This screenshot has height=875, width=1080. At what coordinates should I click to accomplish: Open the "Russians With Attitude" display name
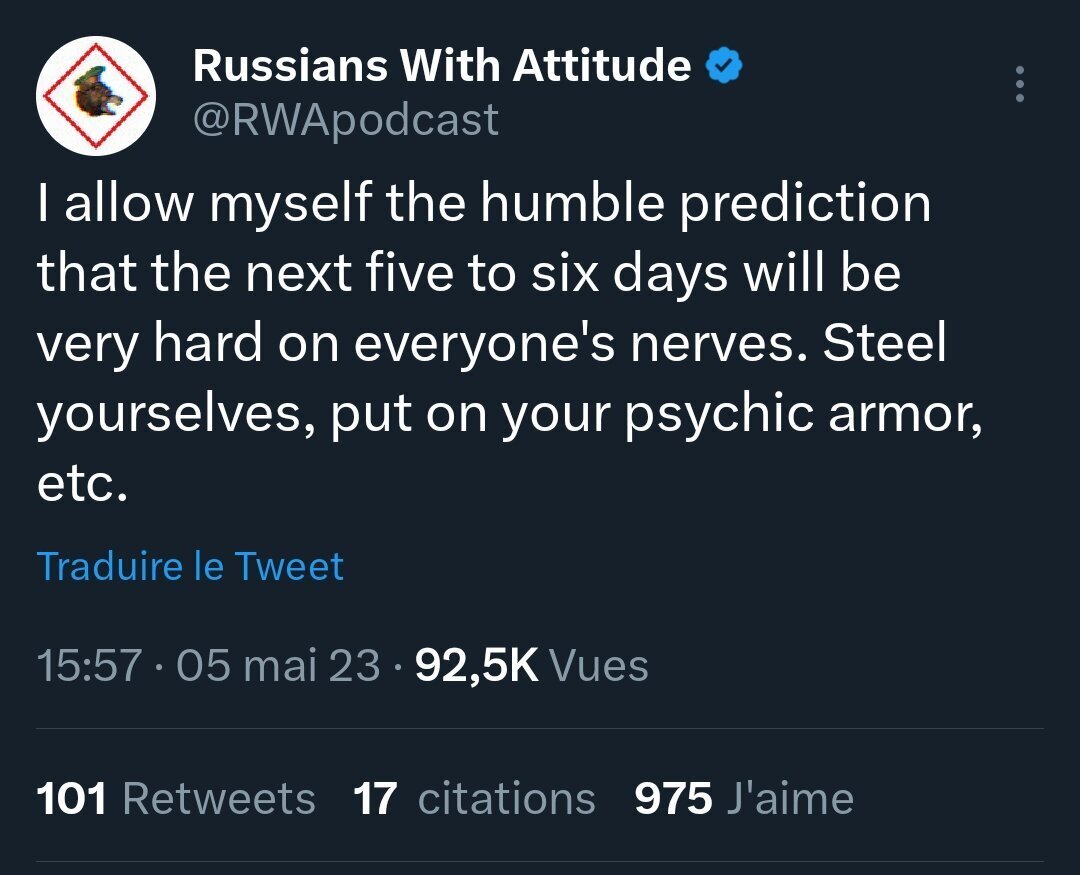click(x=441, y=67)
